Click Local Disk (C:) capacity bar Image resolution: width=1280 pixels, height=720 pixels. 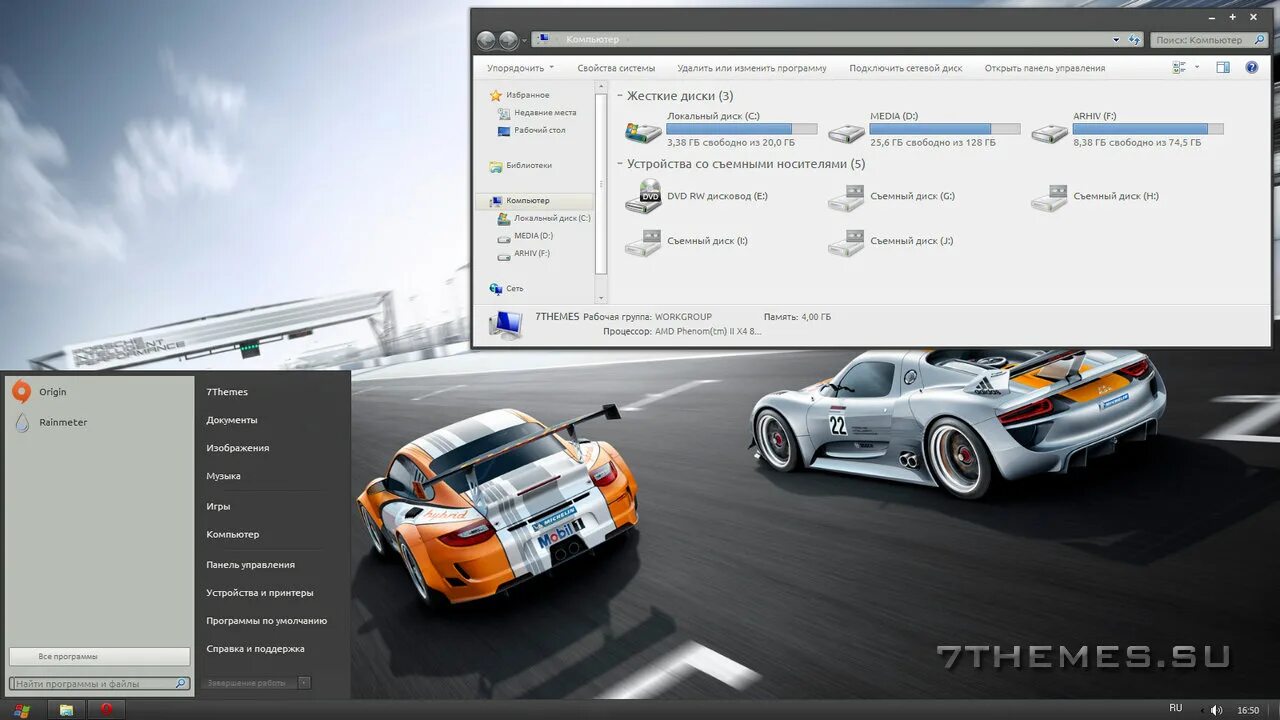(742, 129)
